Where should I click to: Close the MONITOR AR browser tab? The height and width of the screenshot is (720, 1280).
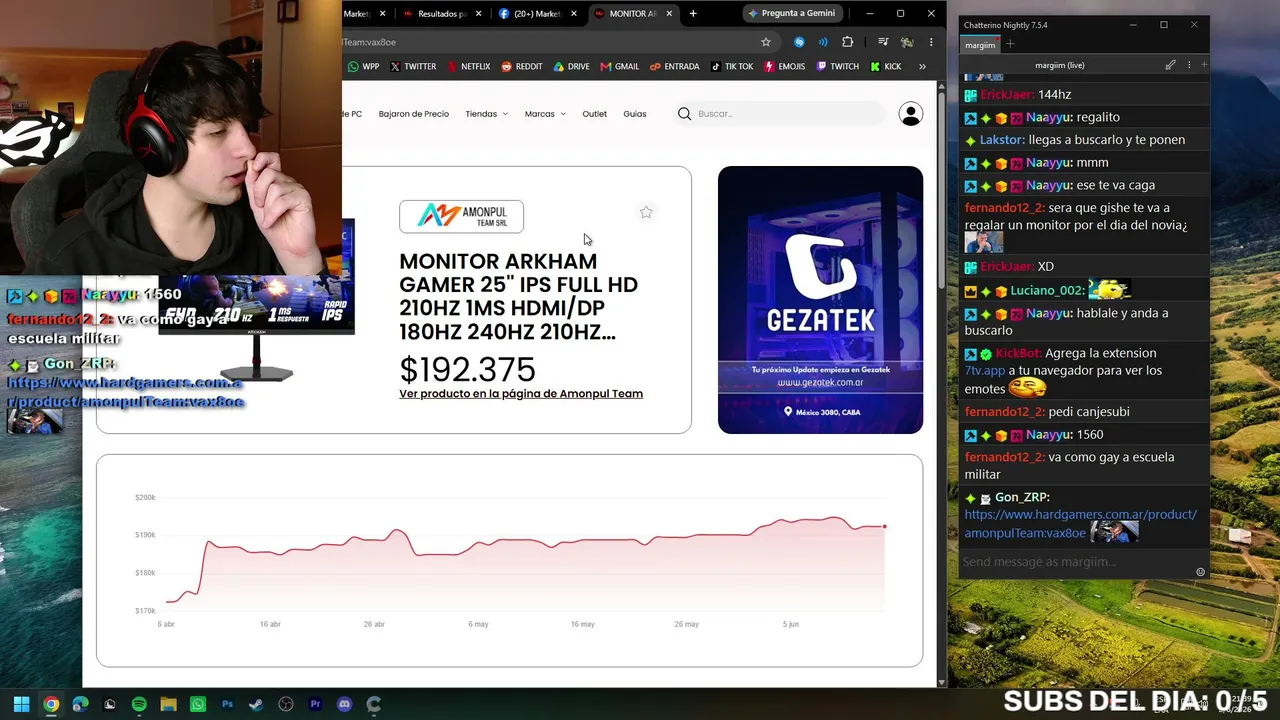668,14
